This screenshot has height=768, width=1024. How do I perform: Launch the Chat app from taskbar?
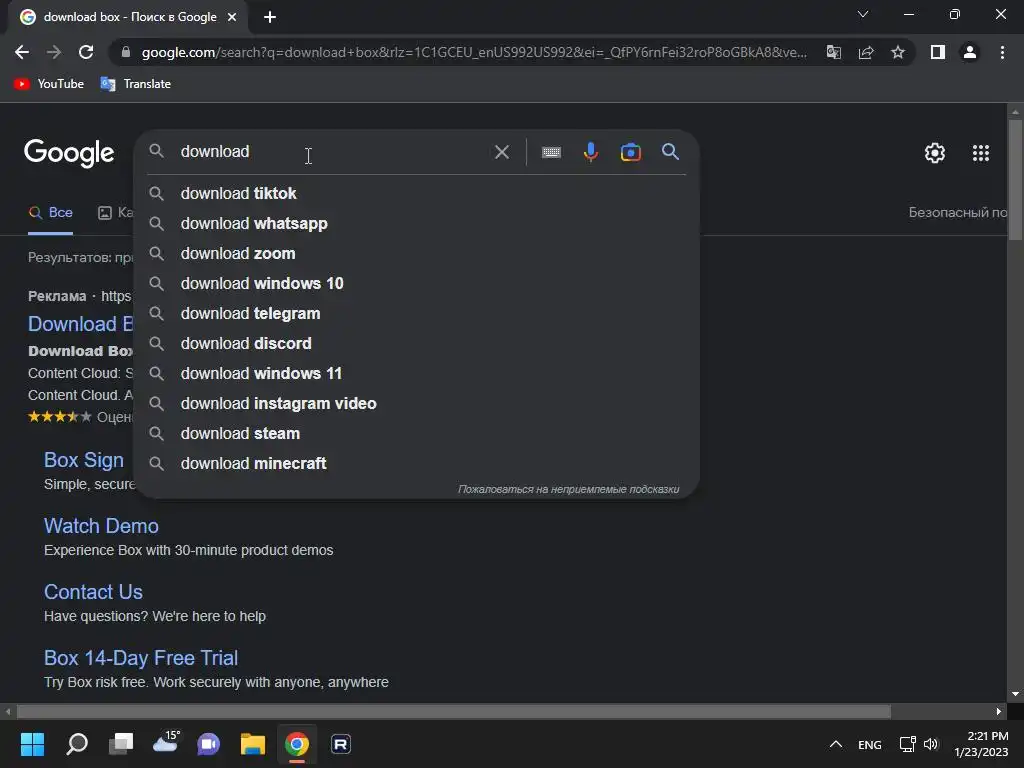click(x=208, y=744)
